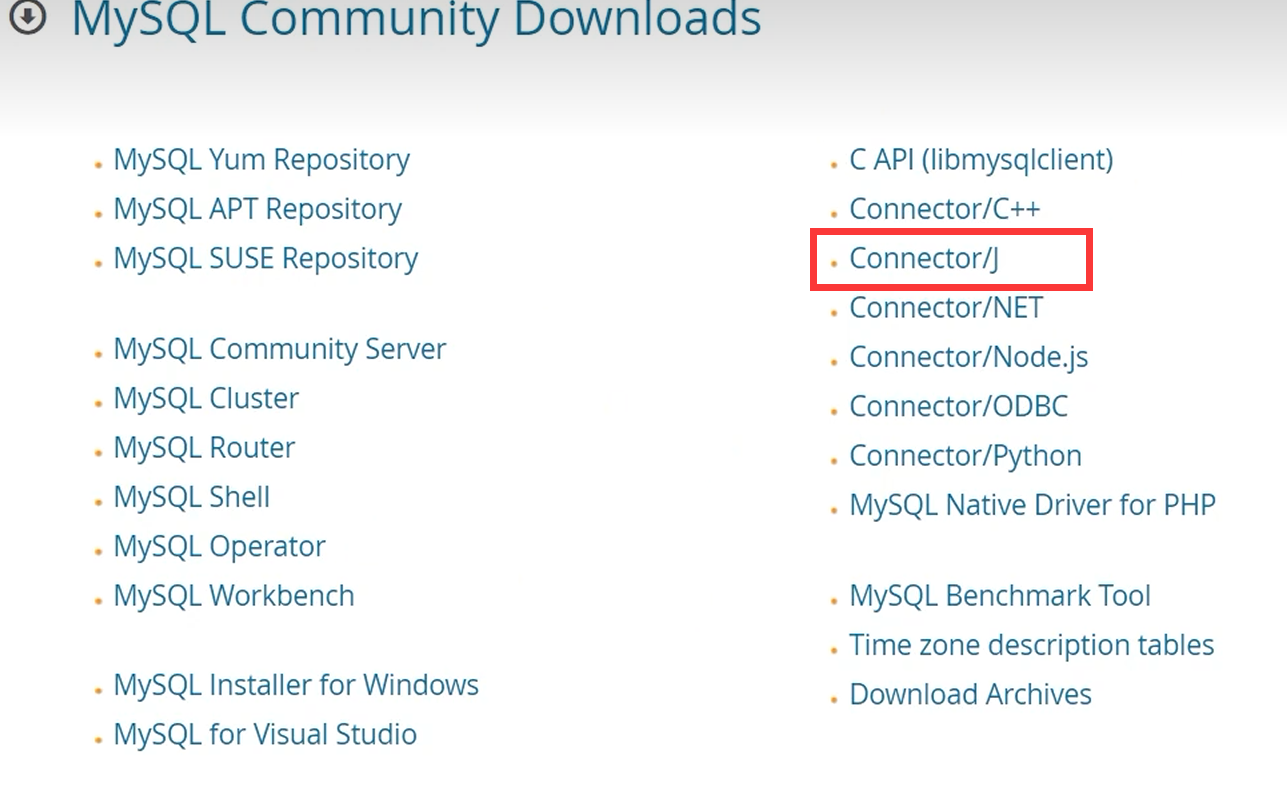Select the MySQL Shell link

(x=192, y=497)
